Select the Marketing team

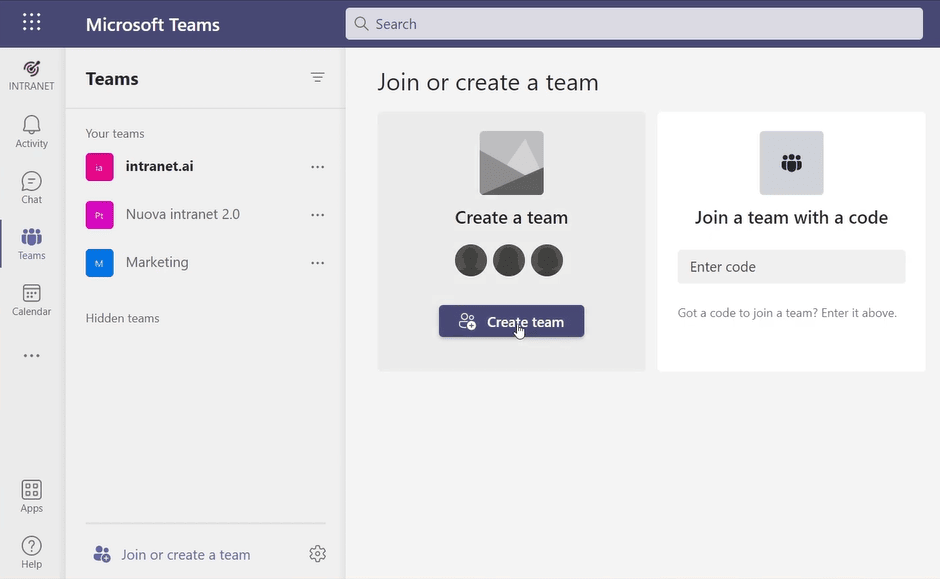pyautogui.click(x=157, y=263)
